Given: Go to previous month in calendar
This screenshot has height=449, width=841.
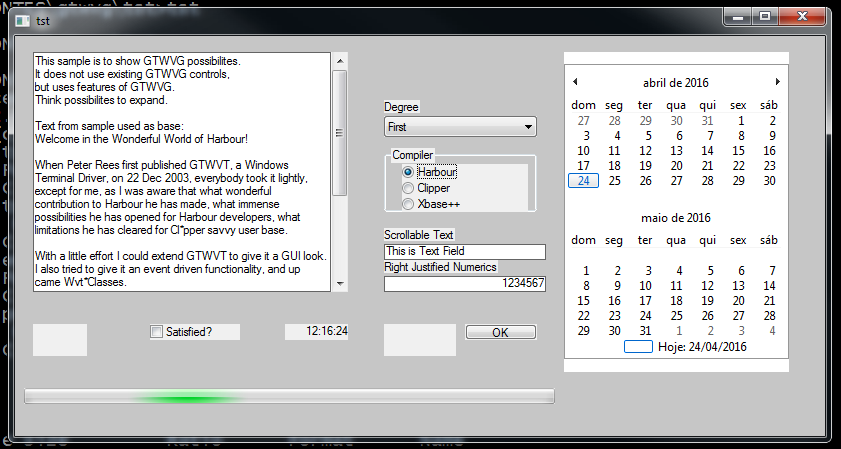Looking at the screenshot, I should (575, 82).
